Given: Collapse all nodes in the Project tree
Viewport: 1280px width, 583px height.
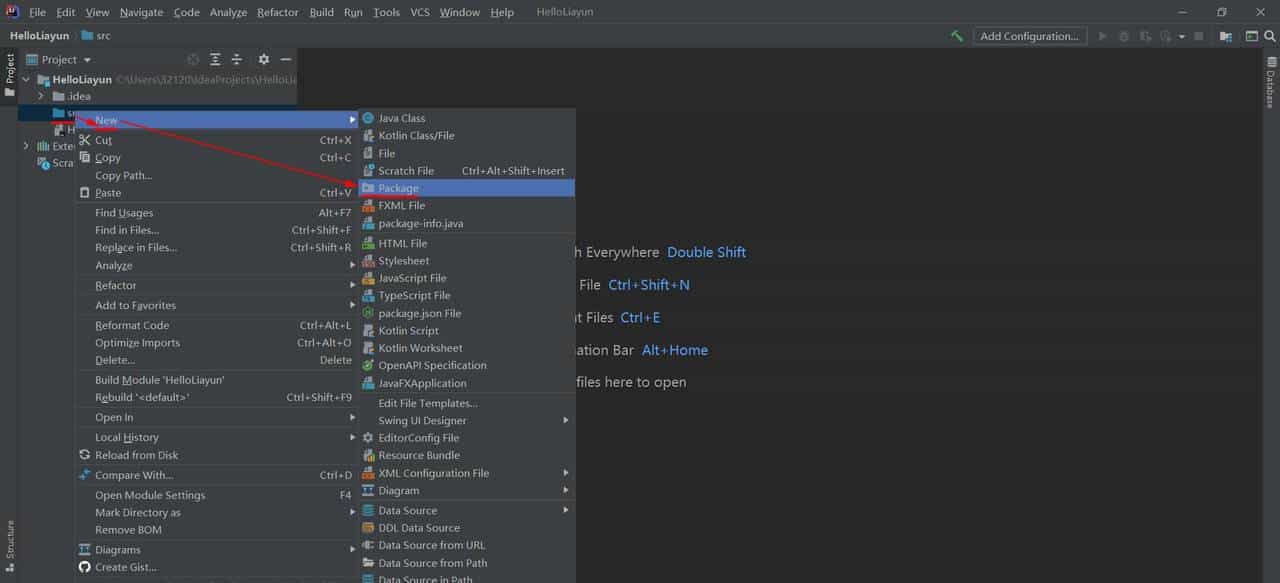Looking at the screenshot, I should pos(237,59).
